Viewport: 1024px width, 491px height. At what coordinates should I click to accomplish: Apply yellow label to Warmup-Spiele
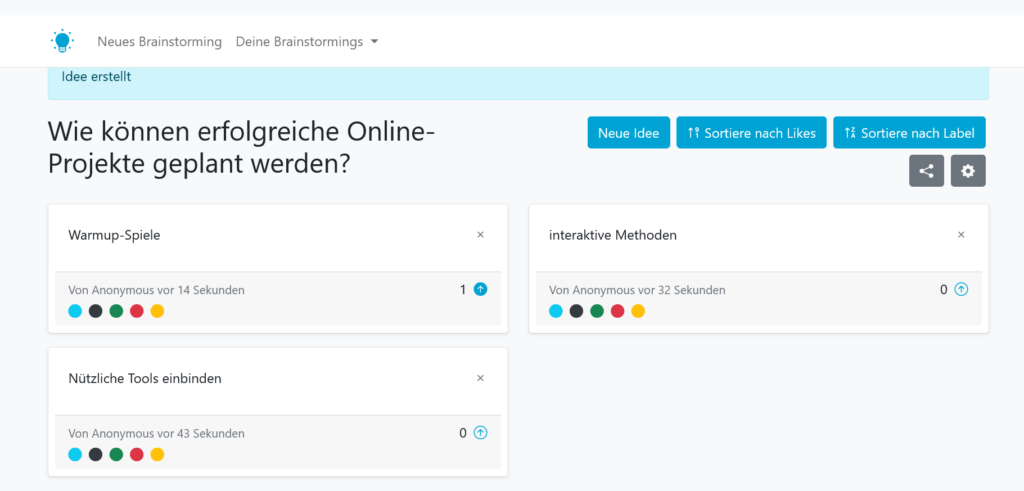(157, 311)
